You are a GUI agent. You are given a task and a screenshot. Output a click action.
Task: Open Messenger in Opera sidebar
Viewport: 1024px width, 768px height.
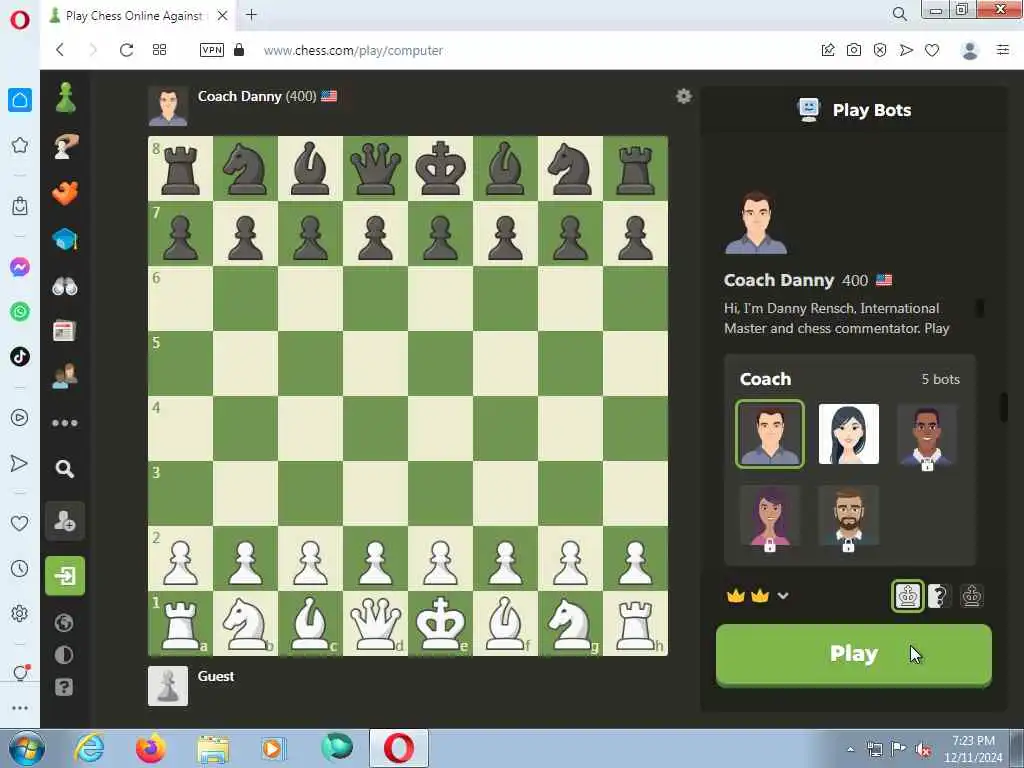[x=20, y=267]
